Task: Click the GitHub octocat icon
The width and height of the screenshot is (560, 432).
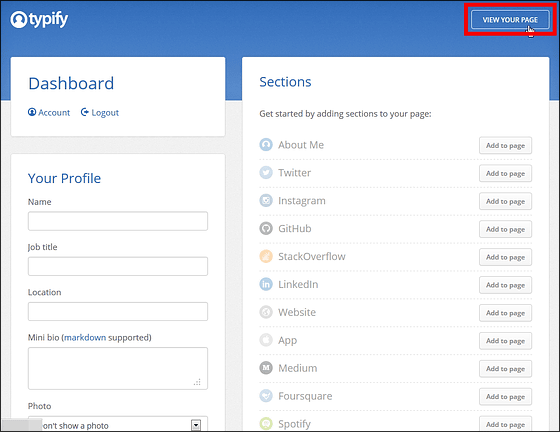Action: click(266, 228)
